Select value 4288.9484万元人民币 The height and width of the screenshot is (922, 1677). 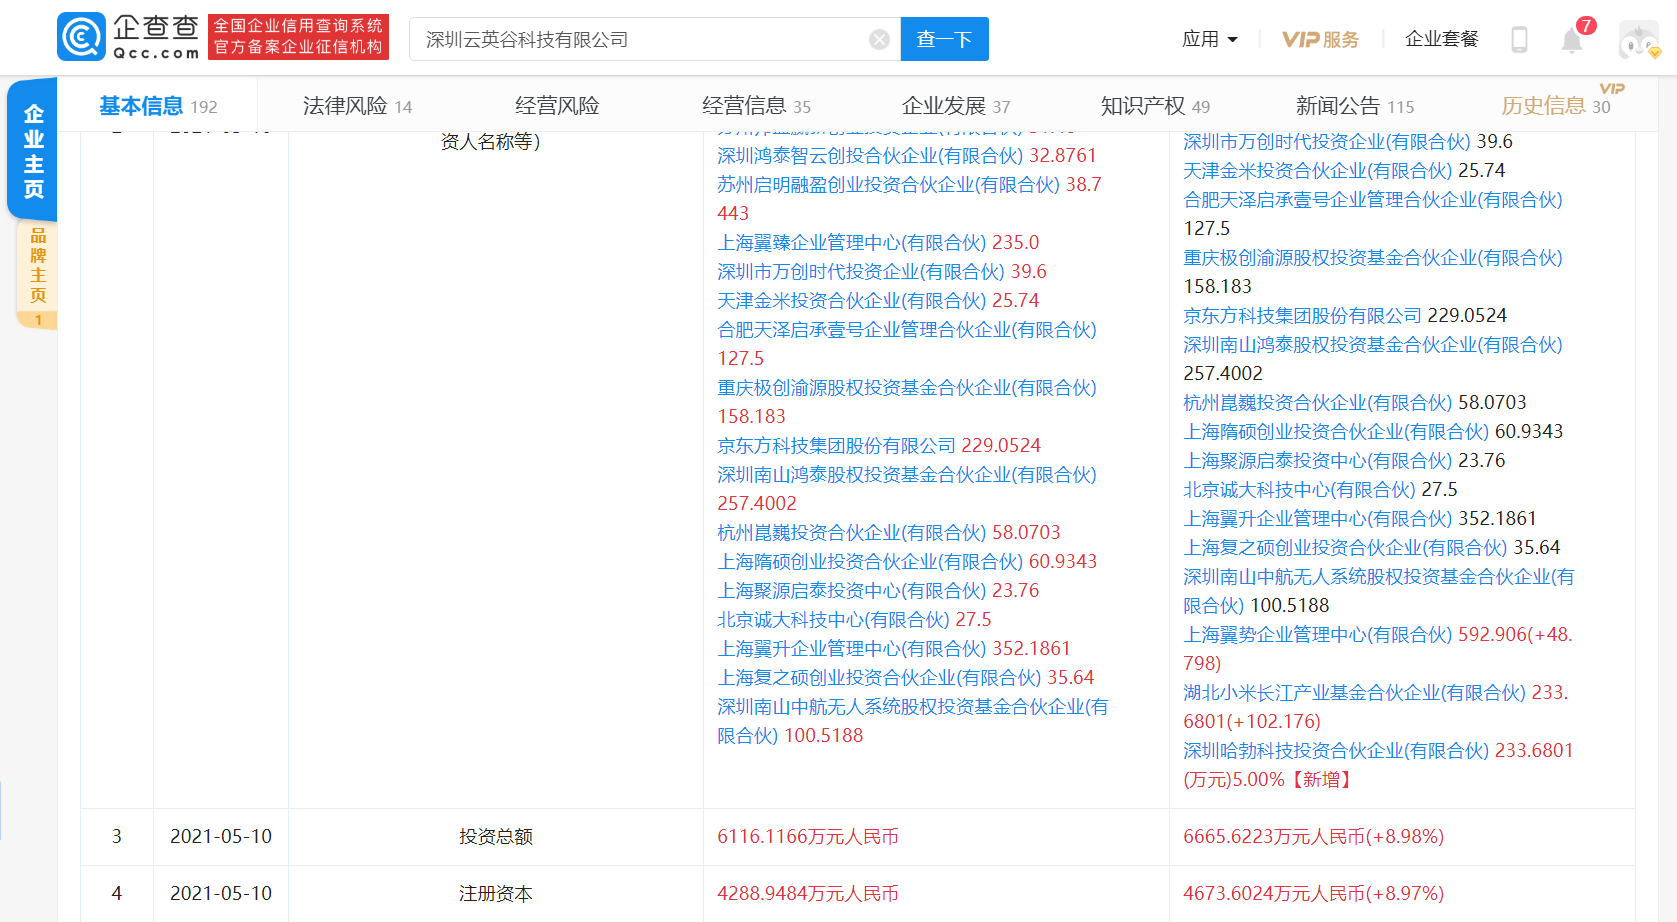tap(808, 894)
